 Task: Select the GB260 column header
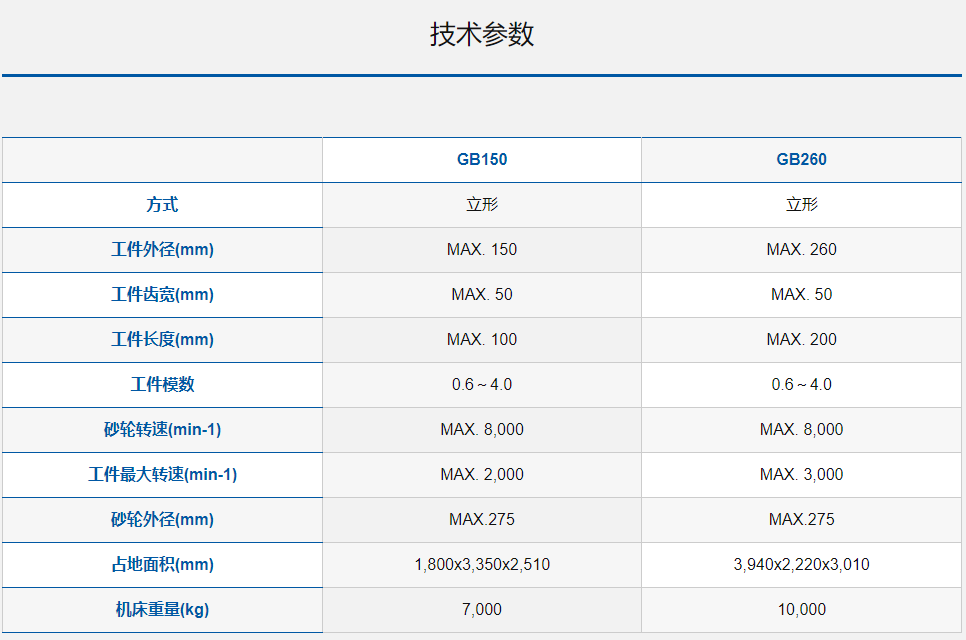pos(801,160)
